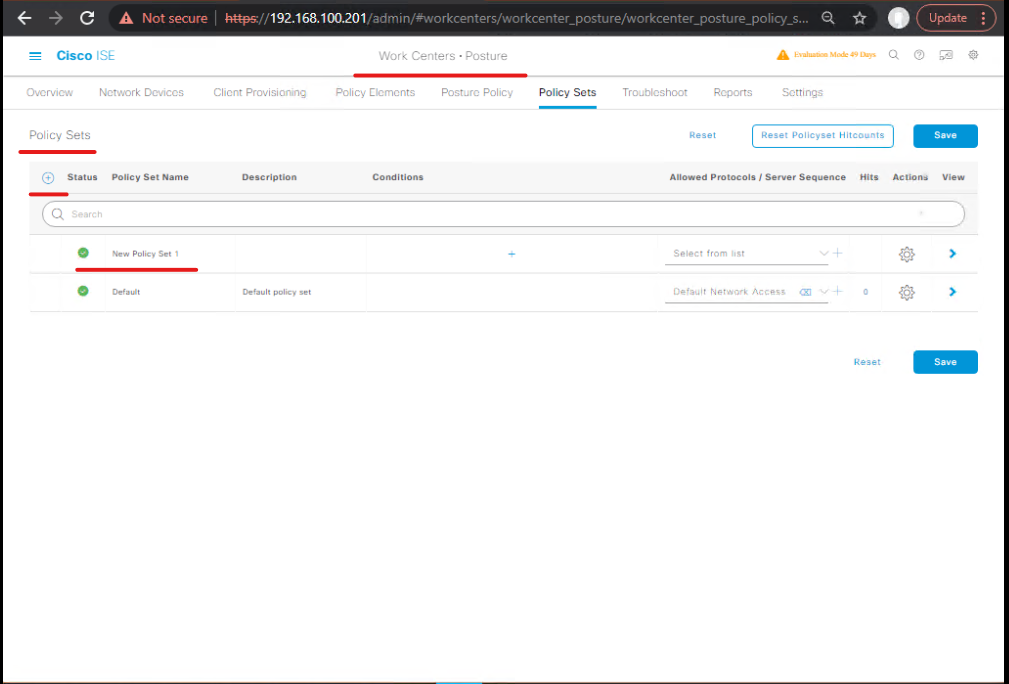
Task: Click status icon of New Policy Set 1
Action: (x=83, y=253)
